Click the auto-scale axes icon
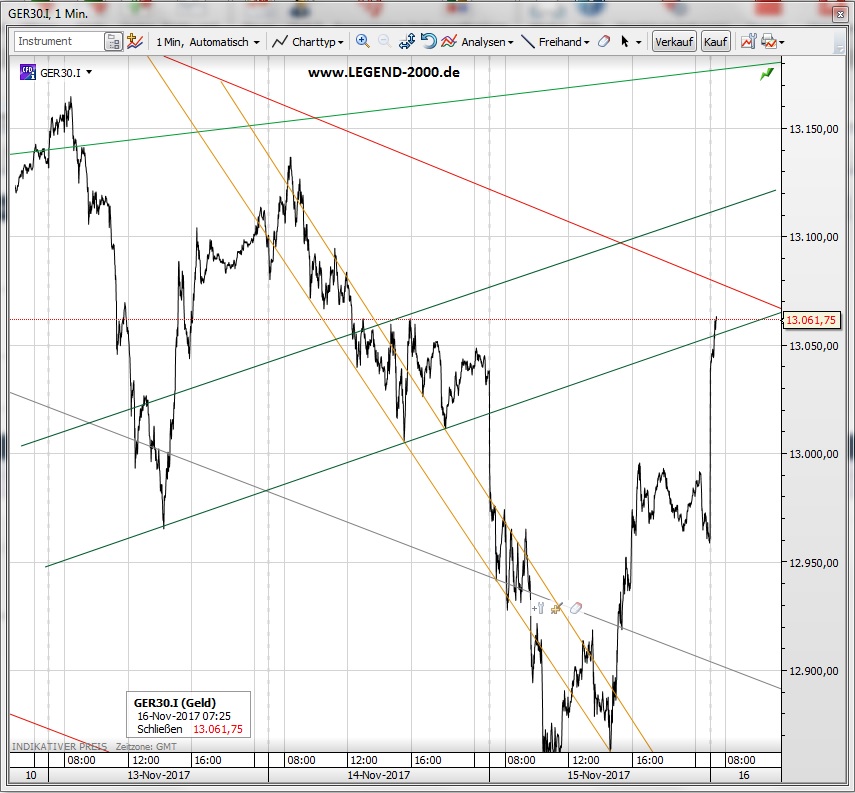 pos(407,41)
